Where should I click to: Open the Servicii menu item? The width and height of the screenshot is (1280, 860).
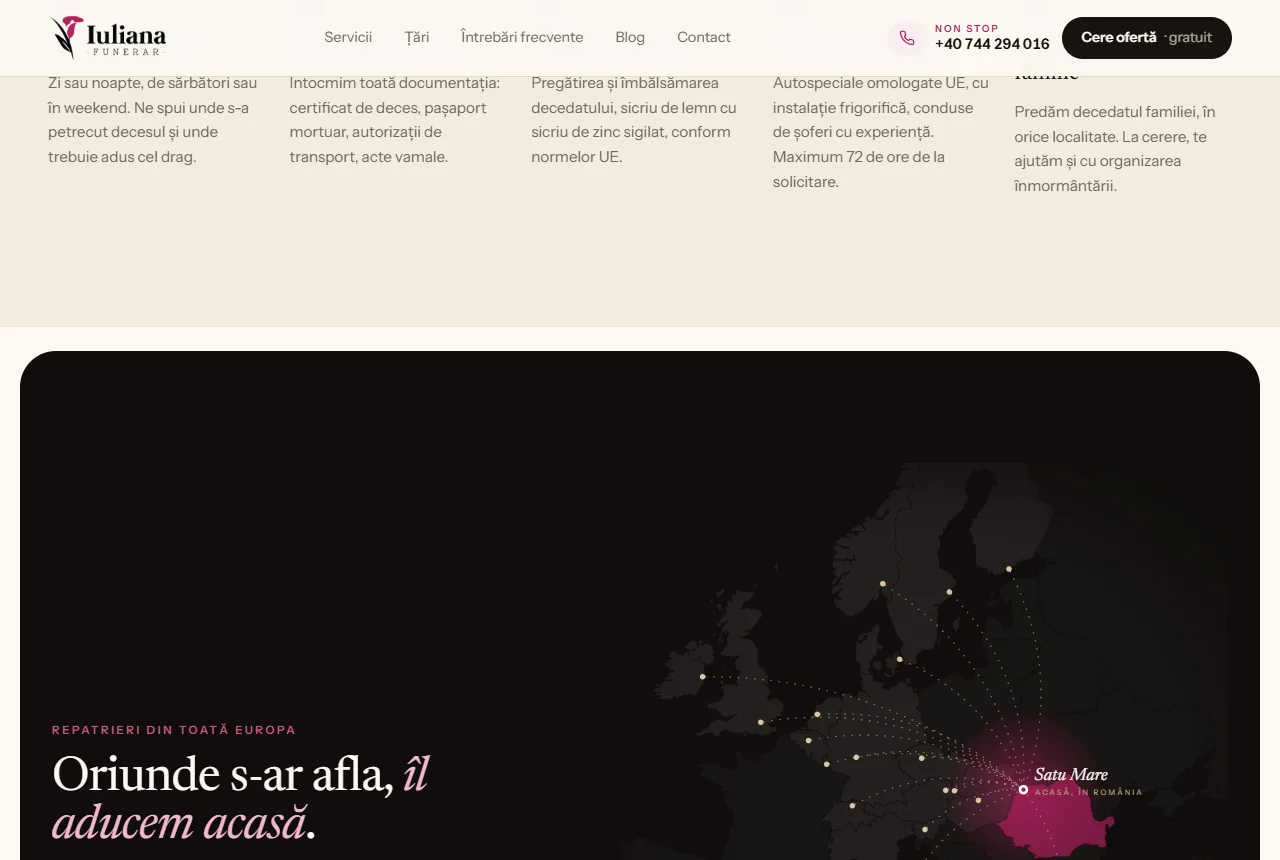click(348, 37)
